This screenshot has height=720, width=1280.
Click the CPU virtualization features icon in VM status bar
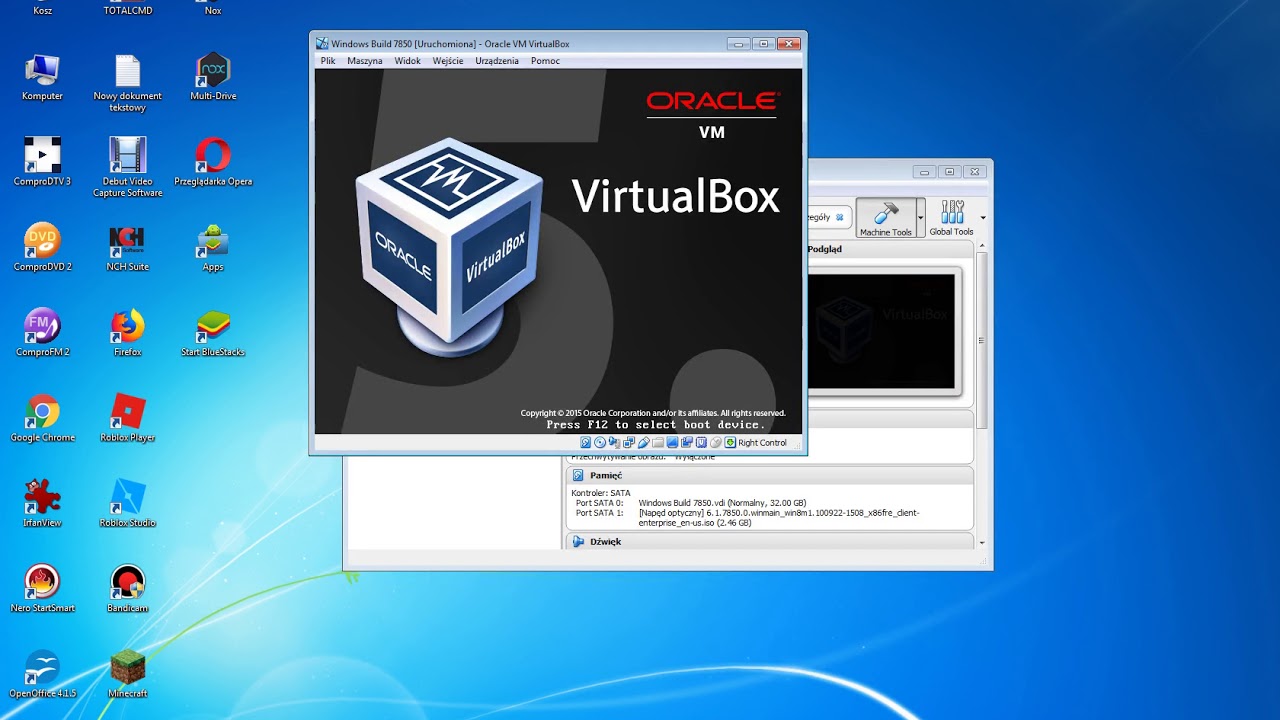(x=701, y=442)
